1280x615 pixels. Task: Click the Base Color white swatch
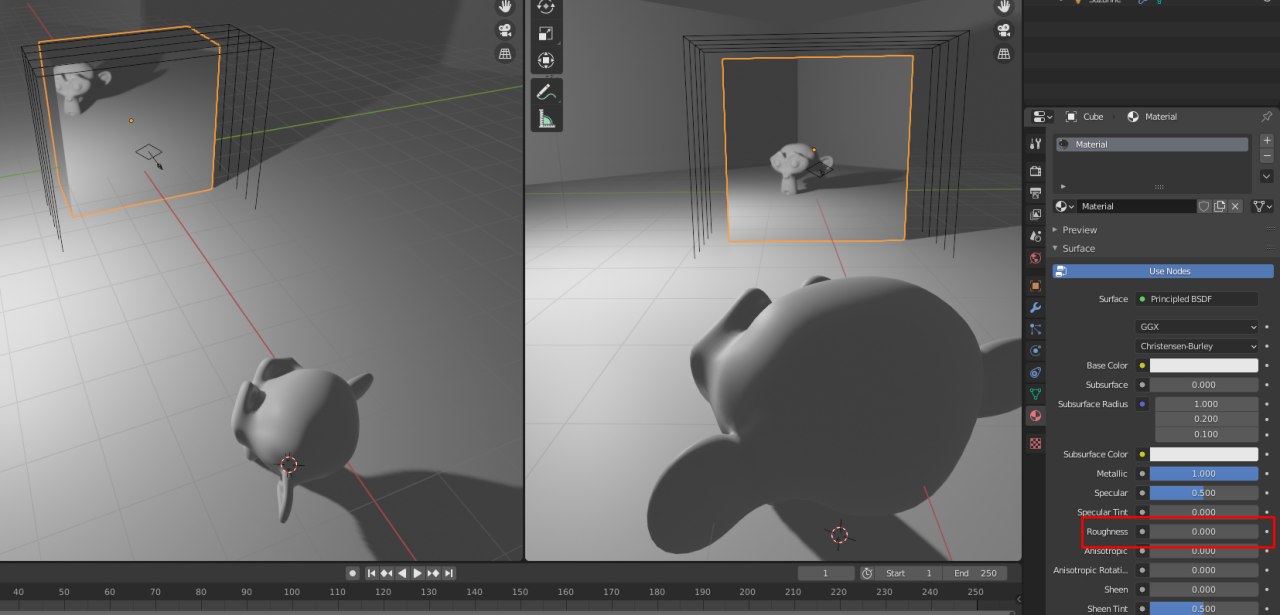click(x=1204, y=366)
